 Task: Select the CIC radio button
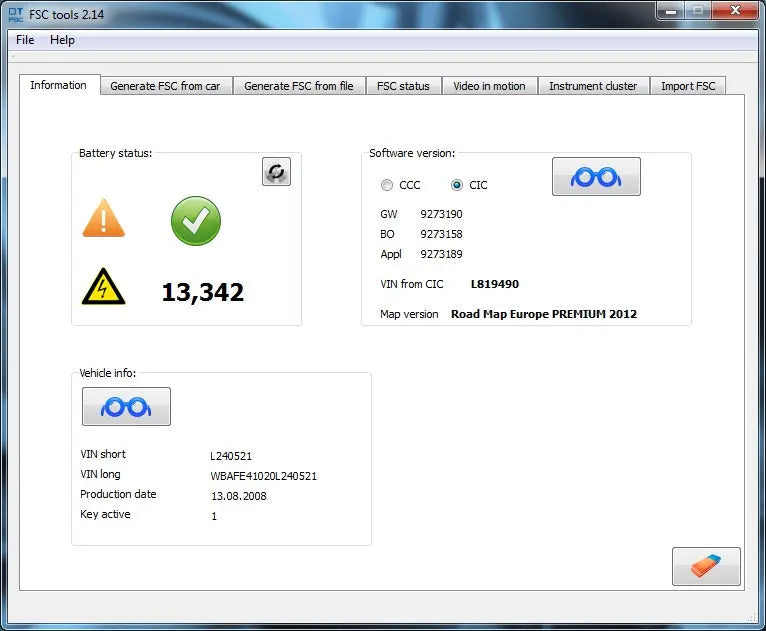coord(457,185)
